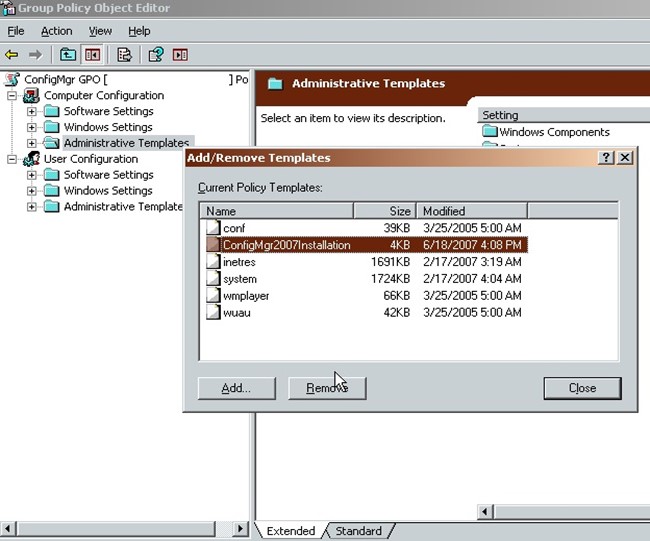The width and height of the screenshot is (650, 541).
Task: Click the Export List toolbar icon
Action: pyautogui.click(x=124, y=55)
